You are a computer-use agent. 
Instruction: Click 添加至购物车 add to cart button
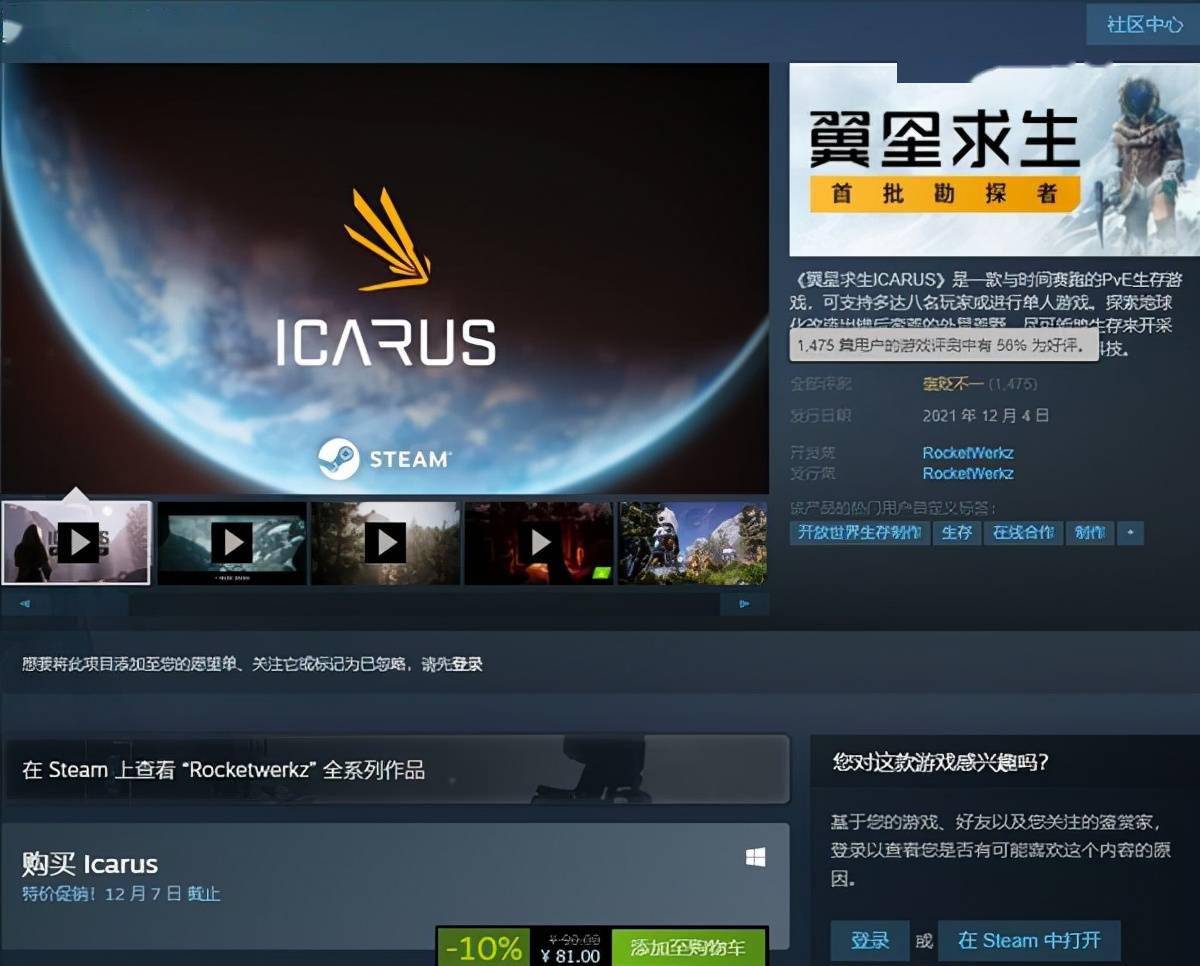(688, 947)
